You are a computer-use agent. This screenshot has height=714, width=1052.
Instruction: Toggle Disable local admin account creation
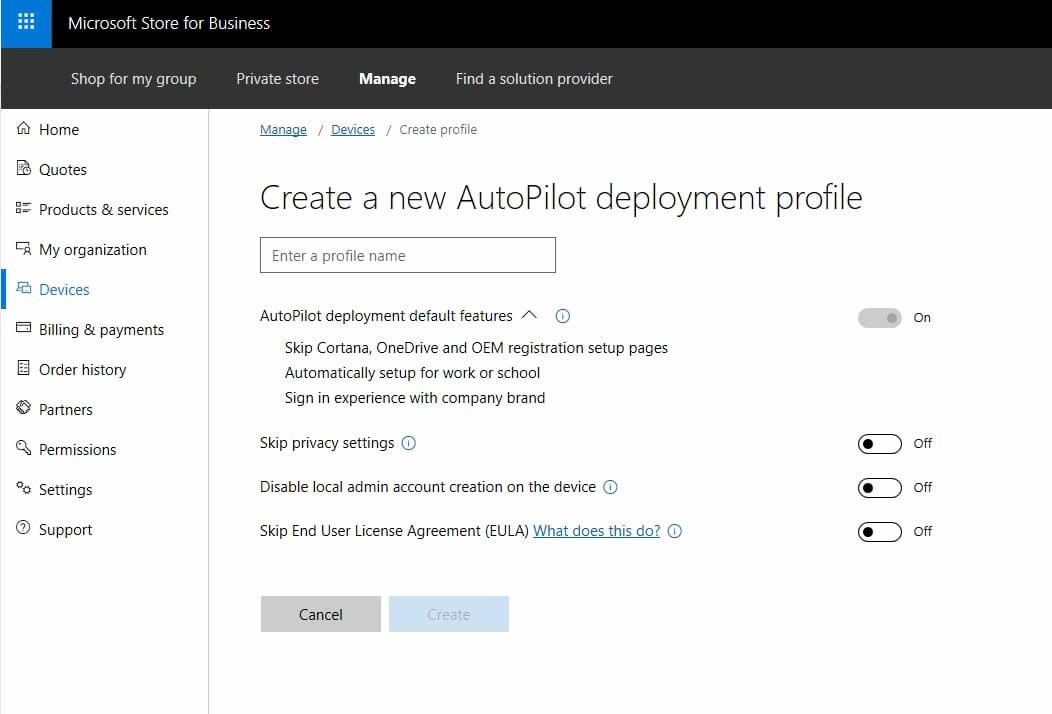click(x=879, y=487)
